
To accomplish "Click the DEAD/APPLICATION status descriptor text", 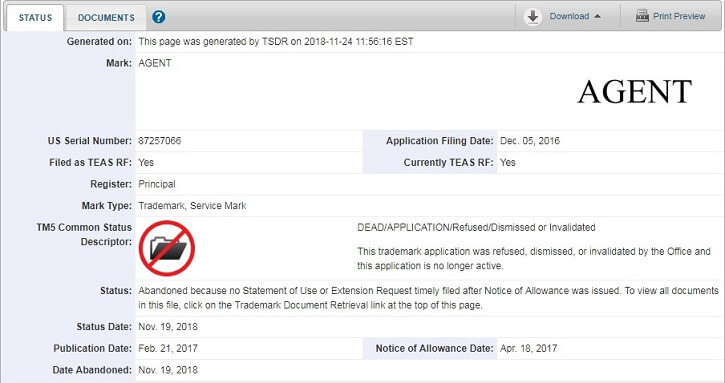I will tap(476, 227).
